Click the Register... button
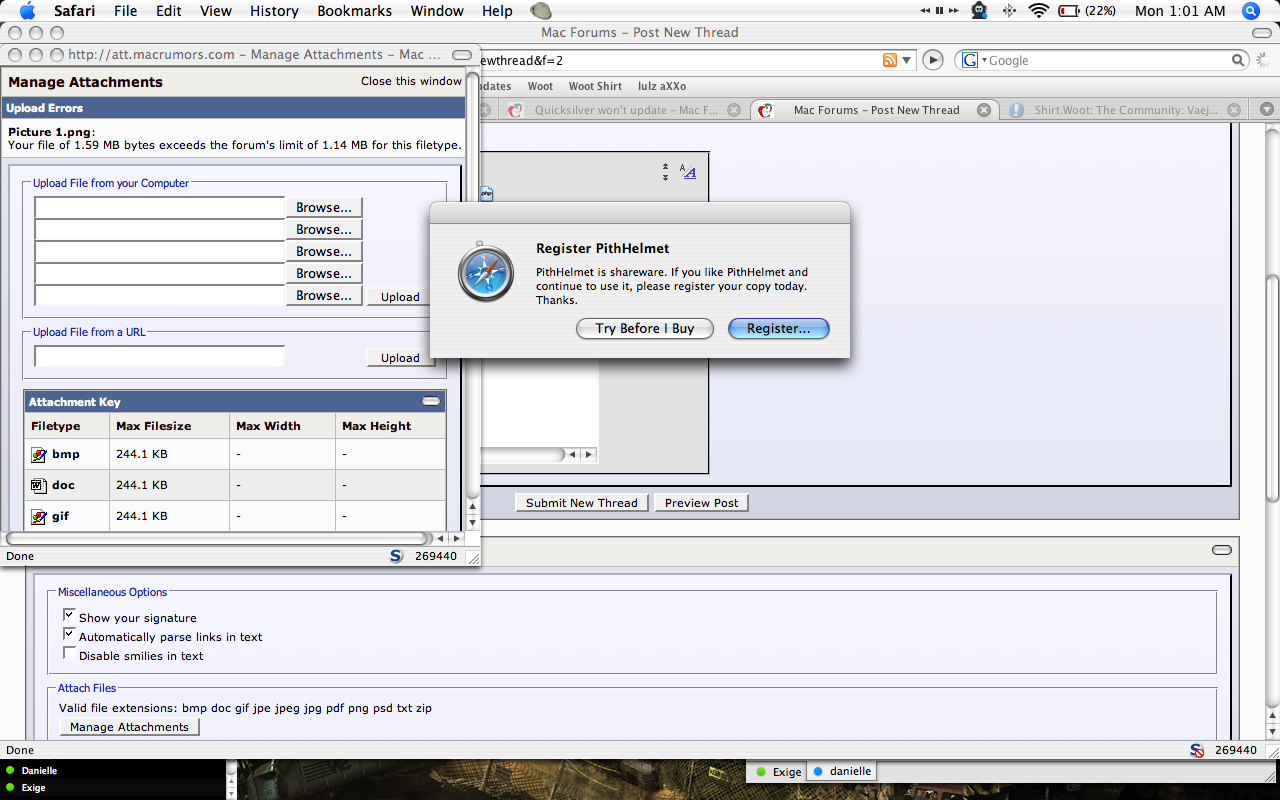 [x=778, y=328]
